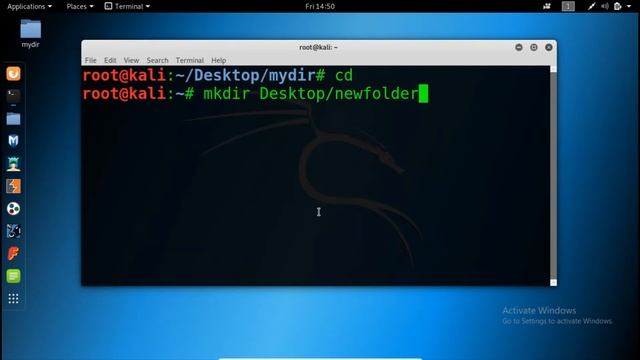The image size is (640, 360).
Task: Click the text 'mkdir Desktop/newfolder' in terminal
Action: point(311,94)
